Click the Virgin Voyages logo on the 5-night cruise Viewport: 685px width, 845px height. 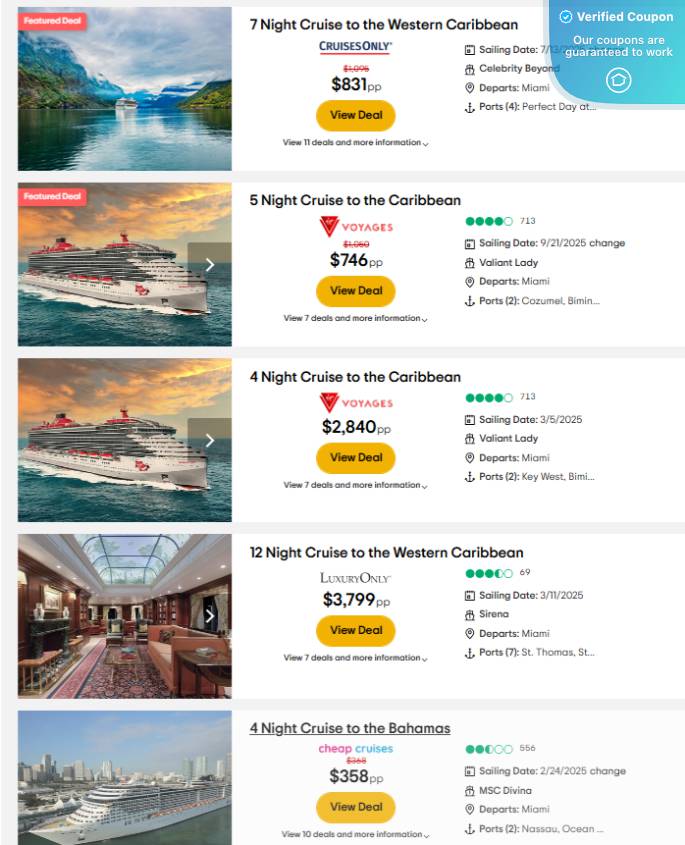pyautogui.click(x=355, y=227)
